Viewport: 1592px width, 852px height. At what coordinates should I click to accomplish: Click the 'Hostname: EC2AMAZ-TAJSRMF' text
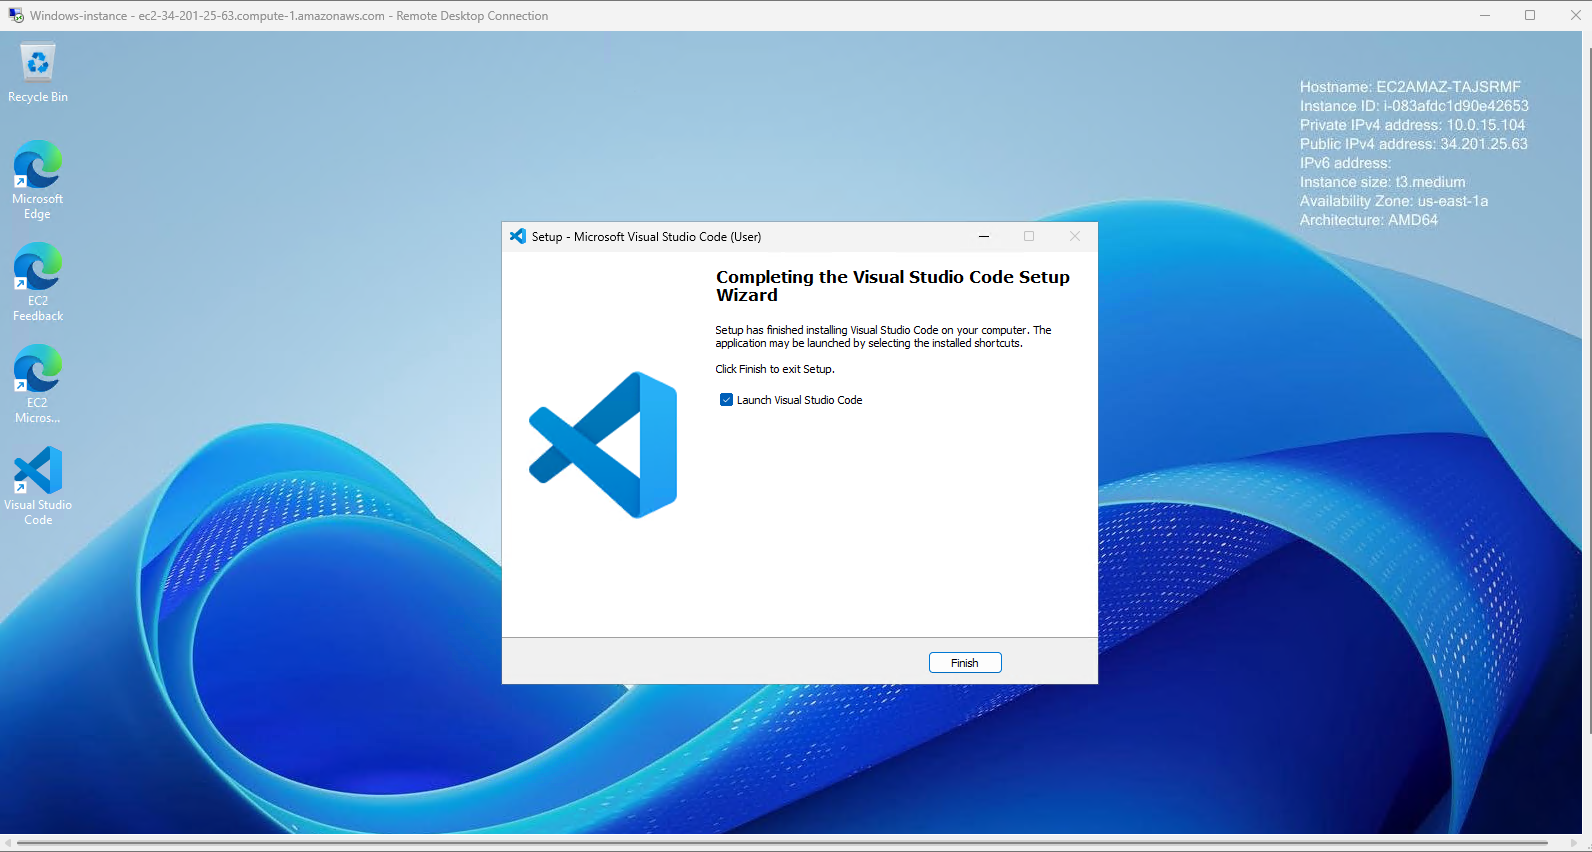point(1410,87)
